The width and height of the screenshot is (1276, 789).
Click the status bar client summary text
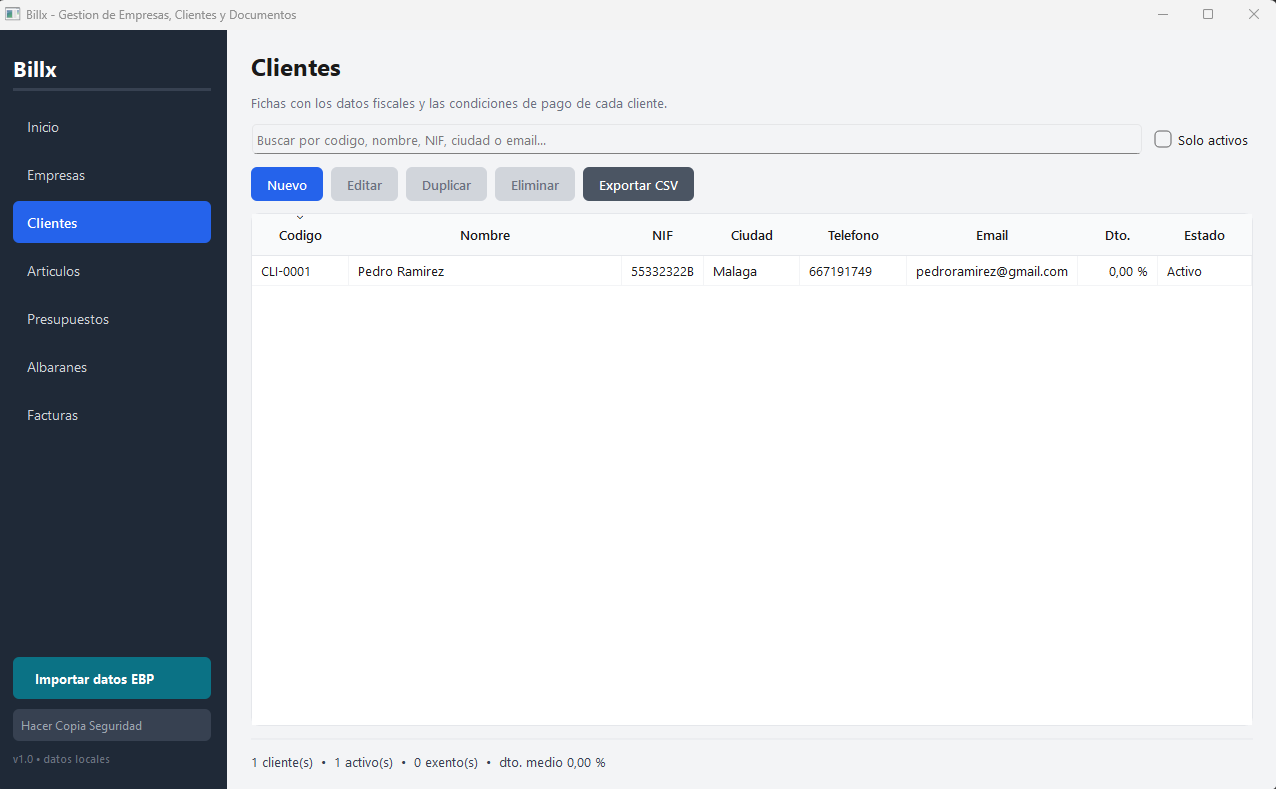coord(428,763)
